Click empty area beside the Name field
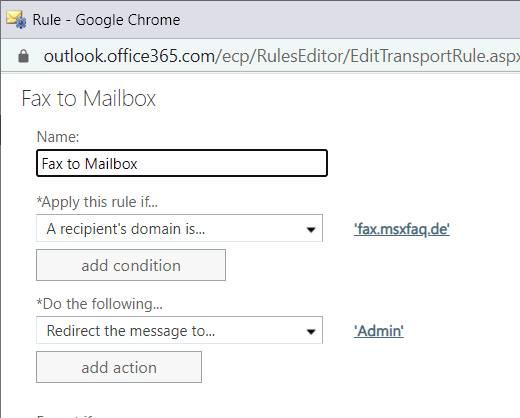 (x=417, y=163)
